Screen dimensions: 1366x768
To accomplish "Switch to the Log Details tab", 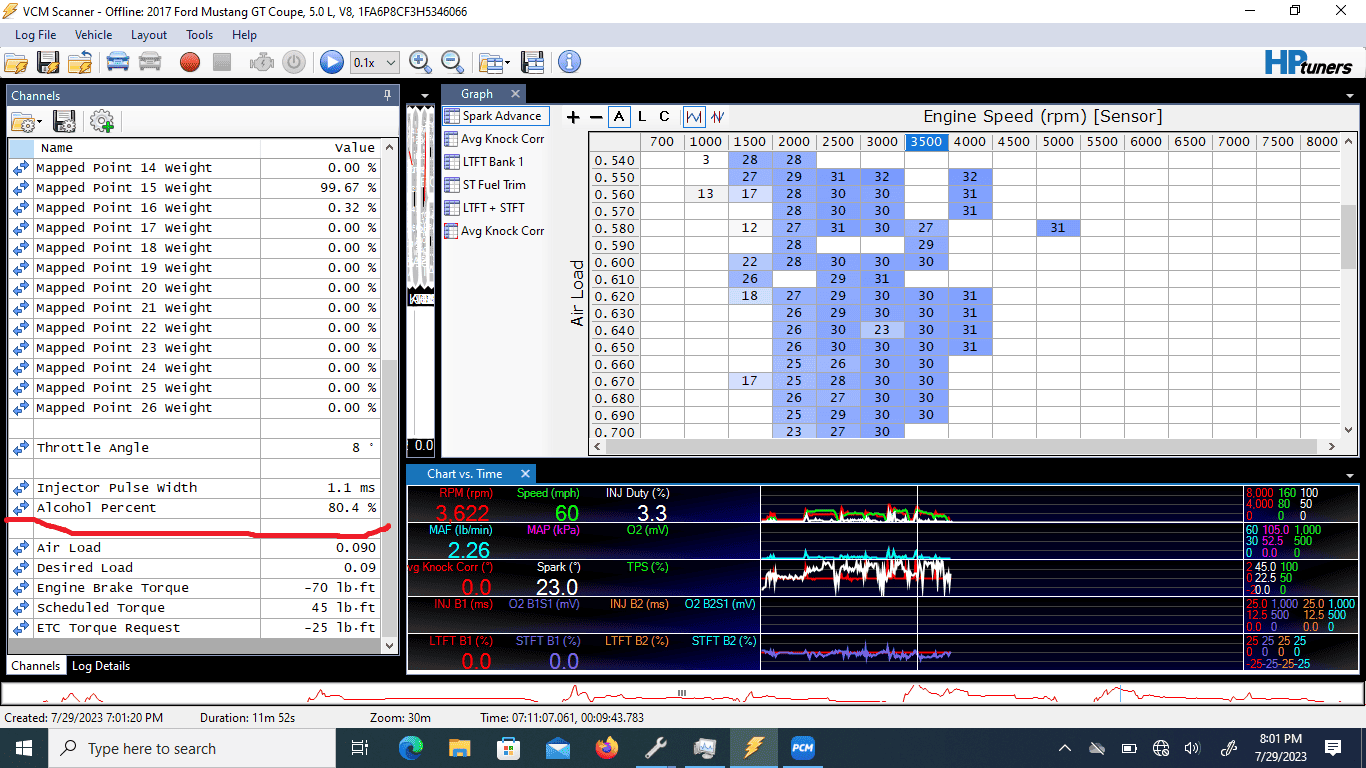I will pos(101,665).
